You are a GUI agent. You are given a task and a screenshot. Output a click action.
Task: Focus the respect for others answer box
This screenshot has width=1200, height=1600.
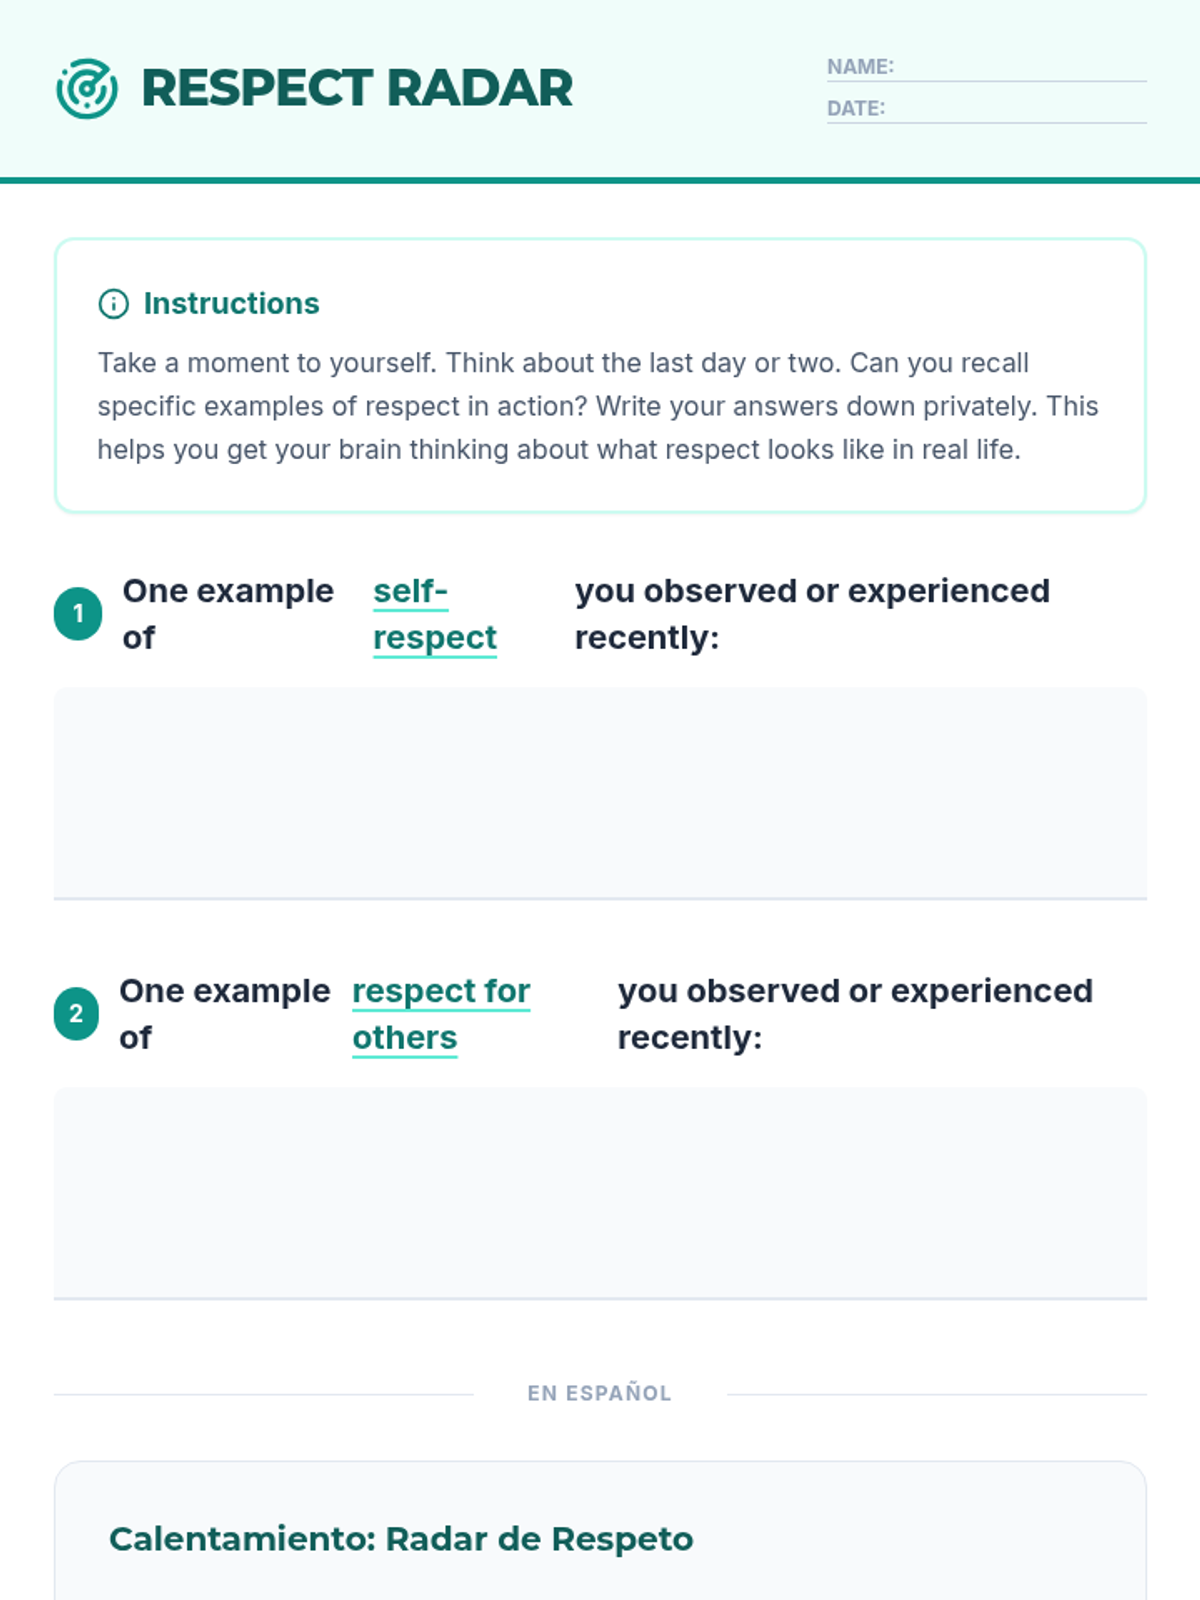(x=600, y=1192)
